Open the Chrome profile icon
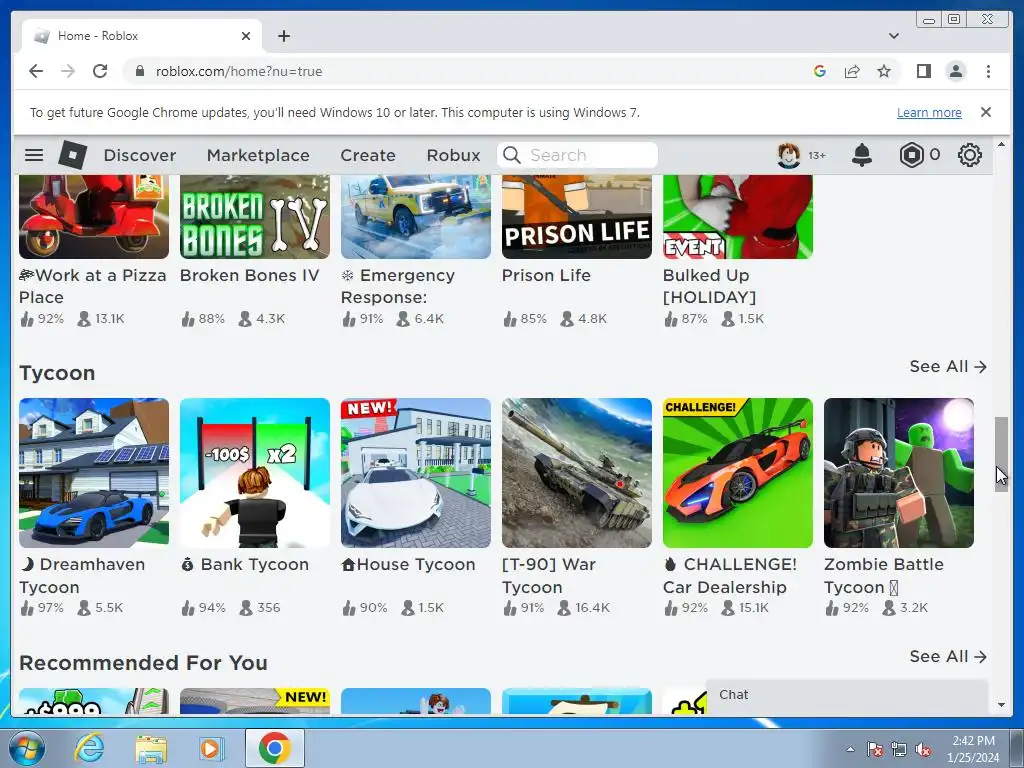Viewport: 1024px width, 768px height. (956, 71)
